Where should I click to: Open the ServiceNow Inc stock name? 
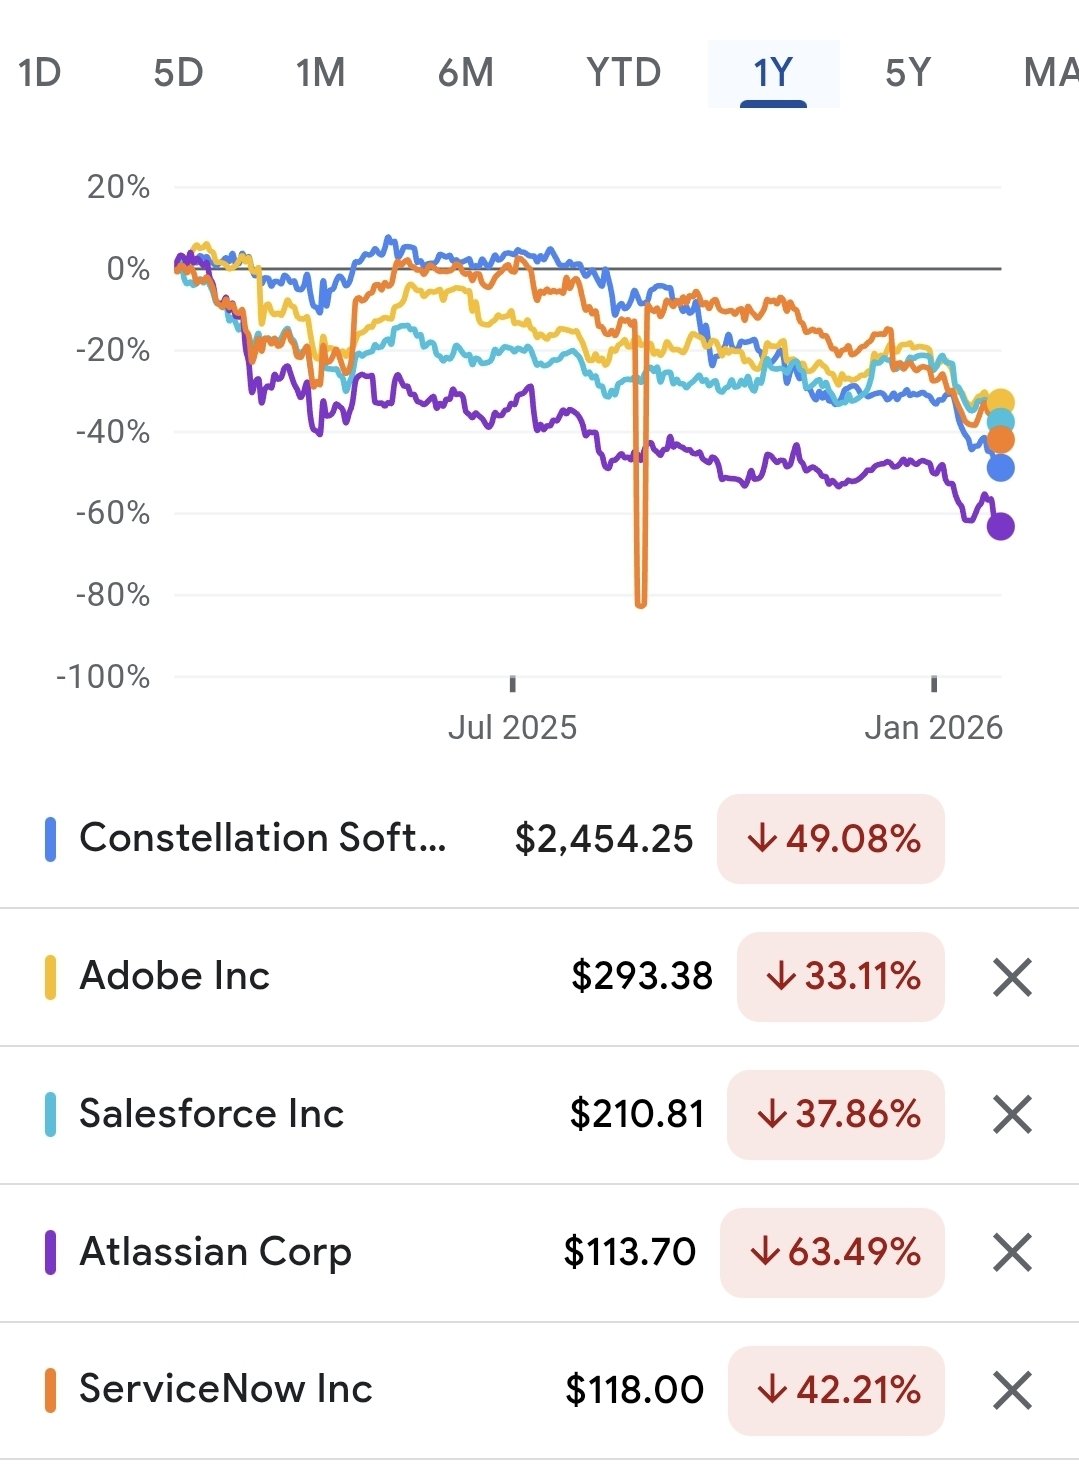(x=226, y=1389)
